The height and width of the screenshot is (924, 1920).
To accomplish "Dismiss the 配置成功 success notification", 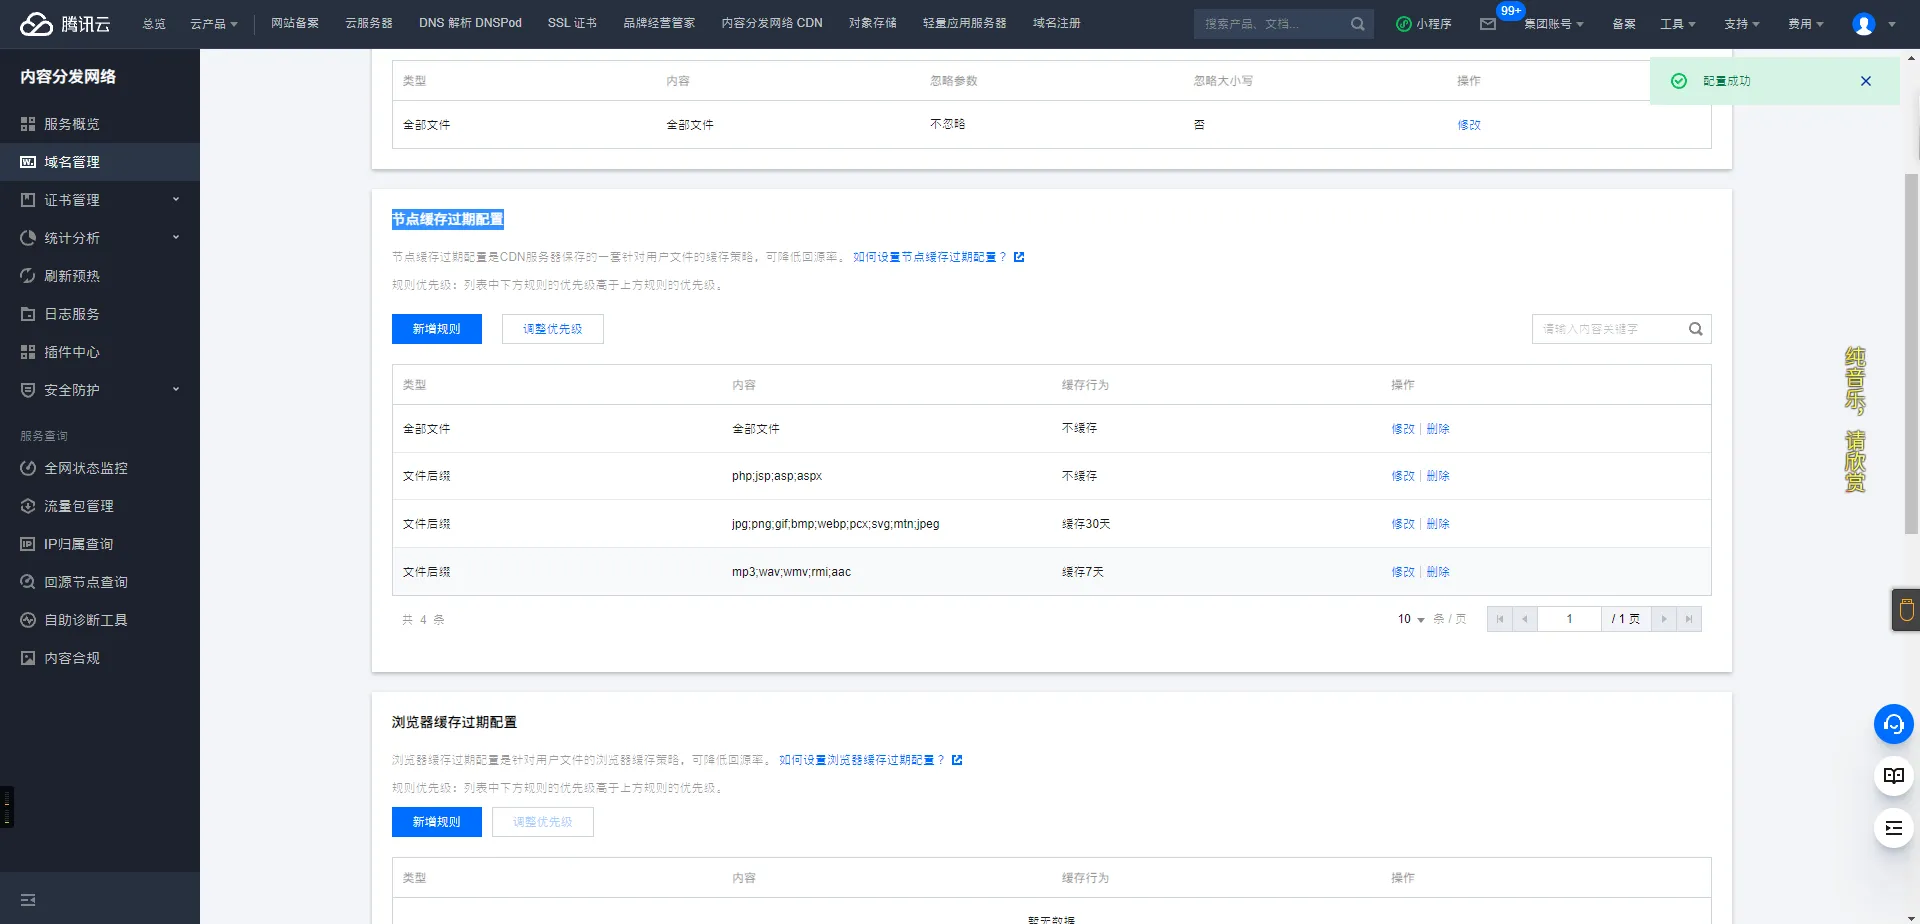I will pyautogui.click(x=1865, y=81).
